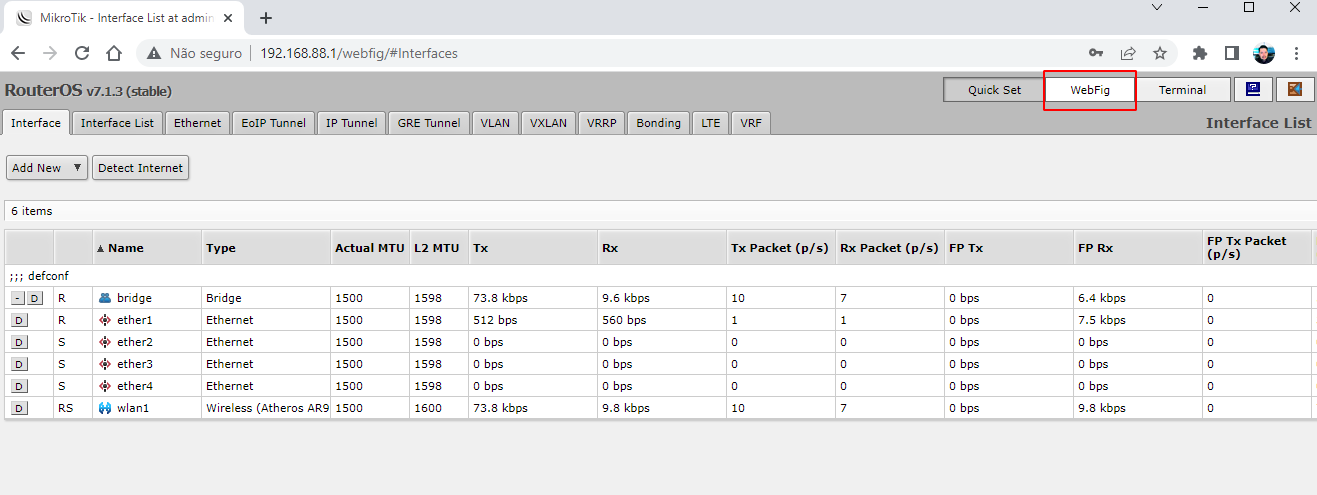Open the browser extensions puzzle icon
Screen dimensions: 1317x495
coord(1201,53)
